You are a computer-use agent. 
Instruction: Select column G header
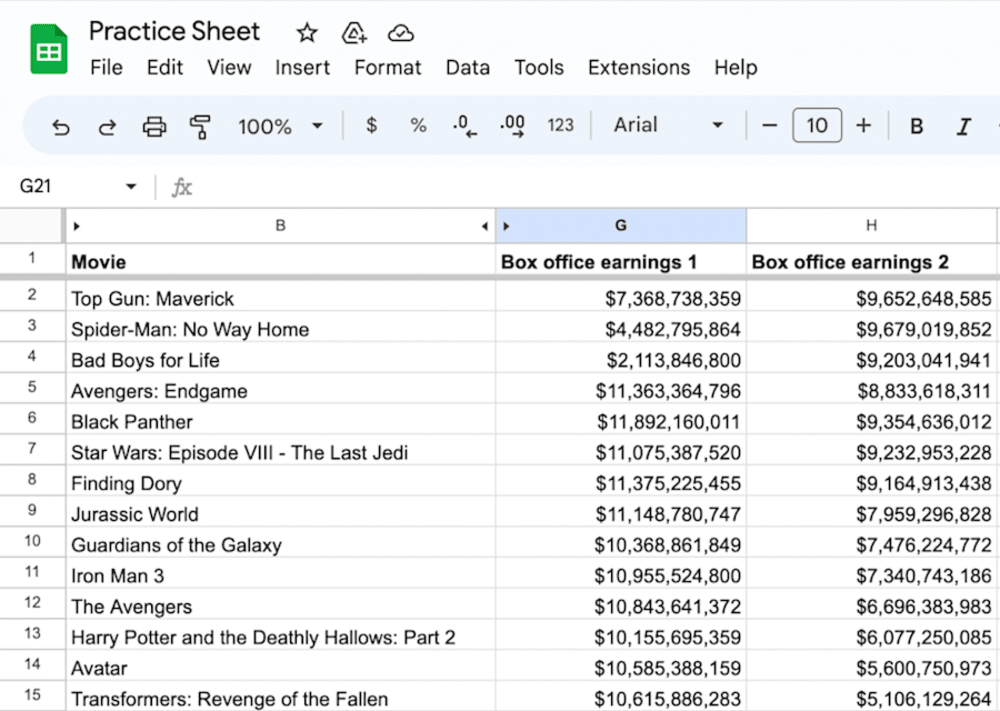(621, 226)
